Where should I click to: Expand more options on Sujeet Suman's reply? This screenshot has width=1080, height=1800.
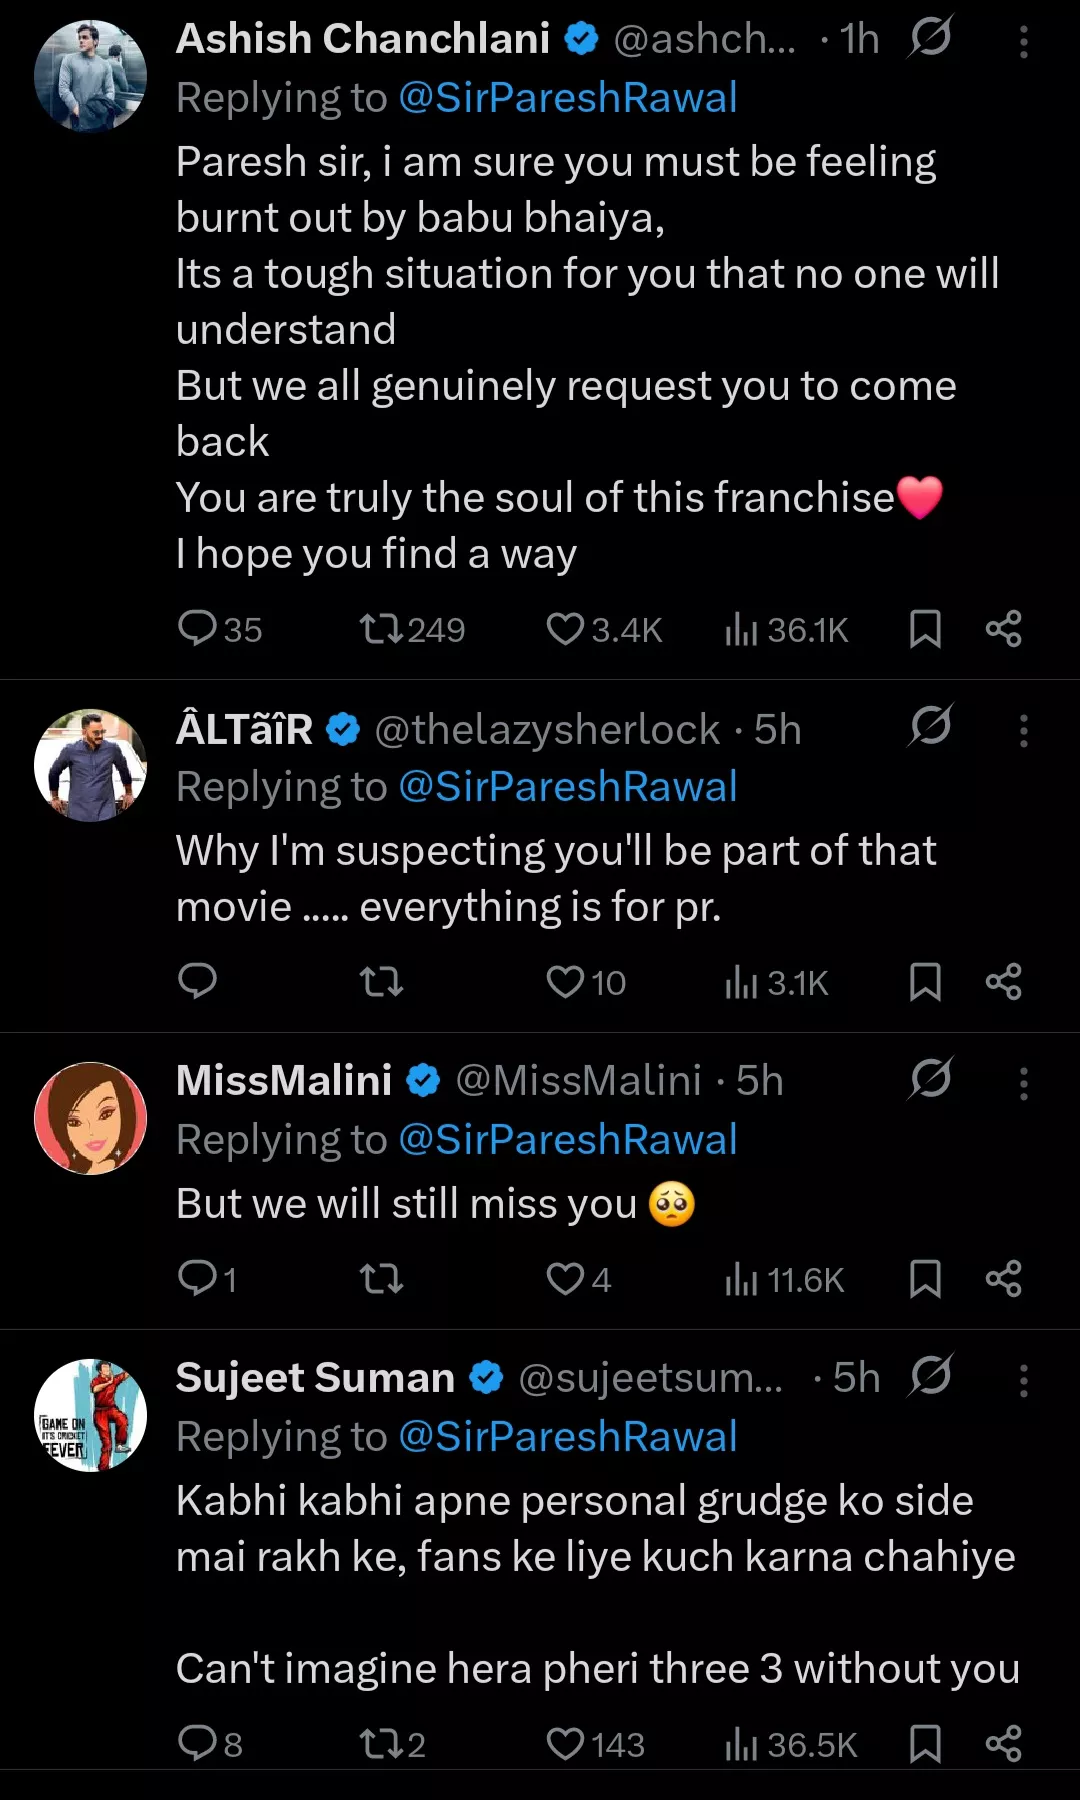pos(1023,1380)
